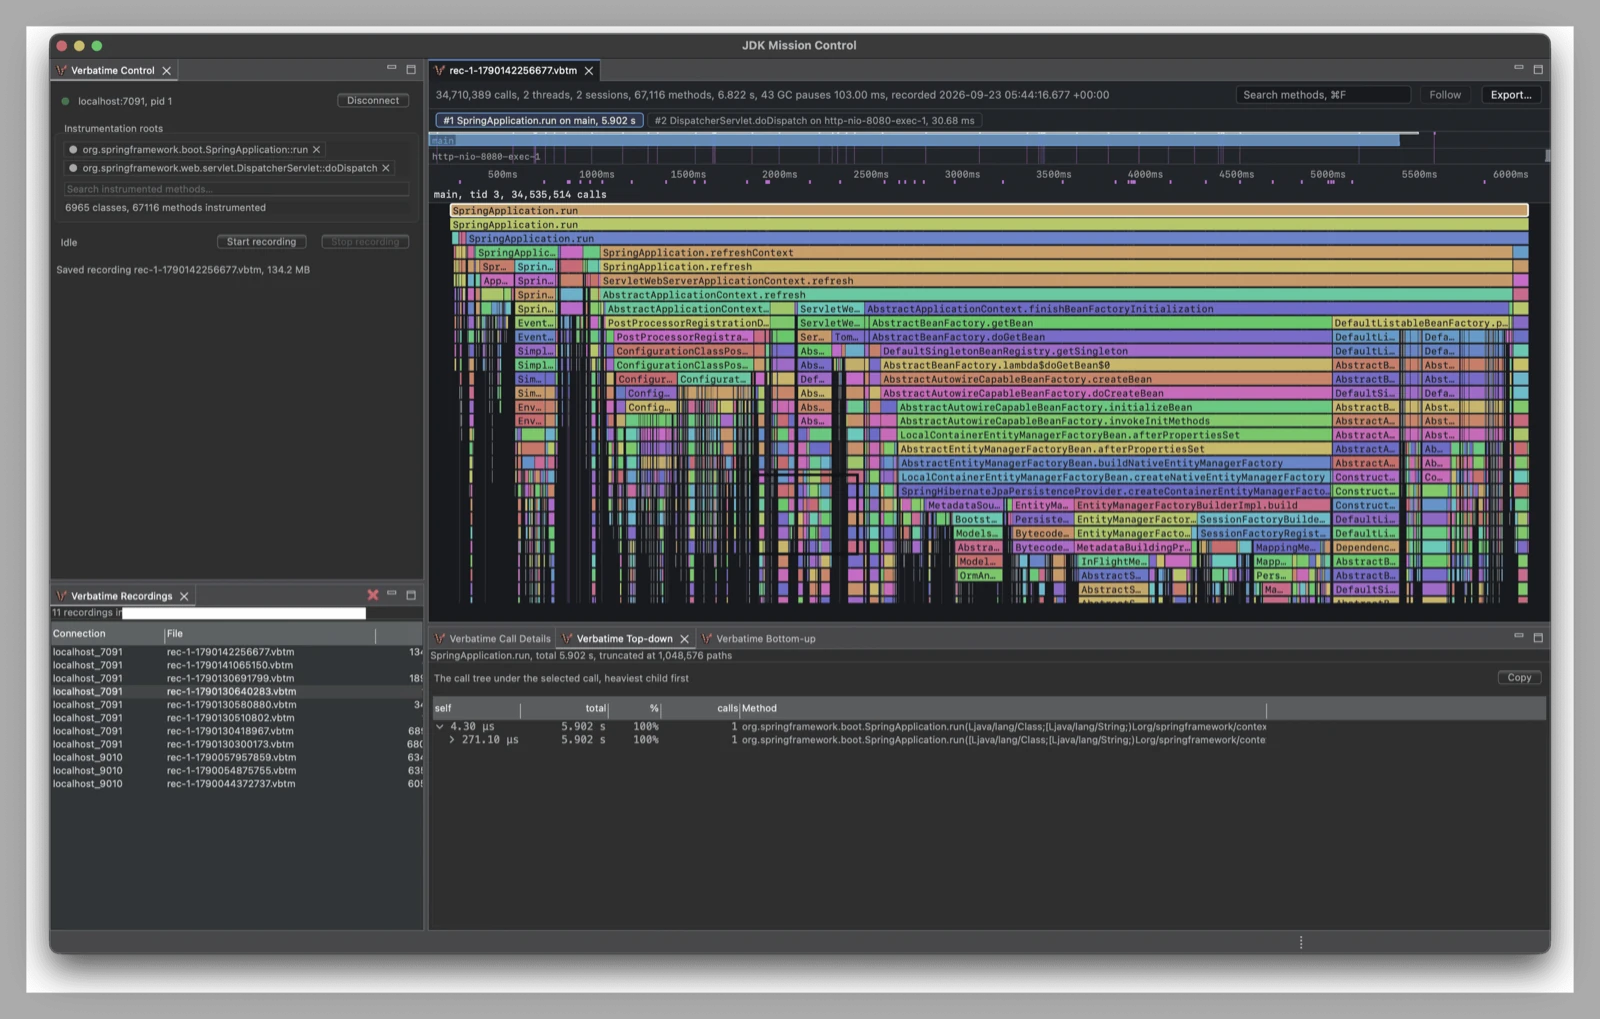Select the SpringApplication.refreshContext flame frame
This screenshot has width=1600, height=1019.
point(1056,253)
